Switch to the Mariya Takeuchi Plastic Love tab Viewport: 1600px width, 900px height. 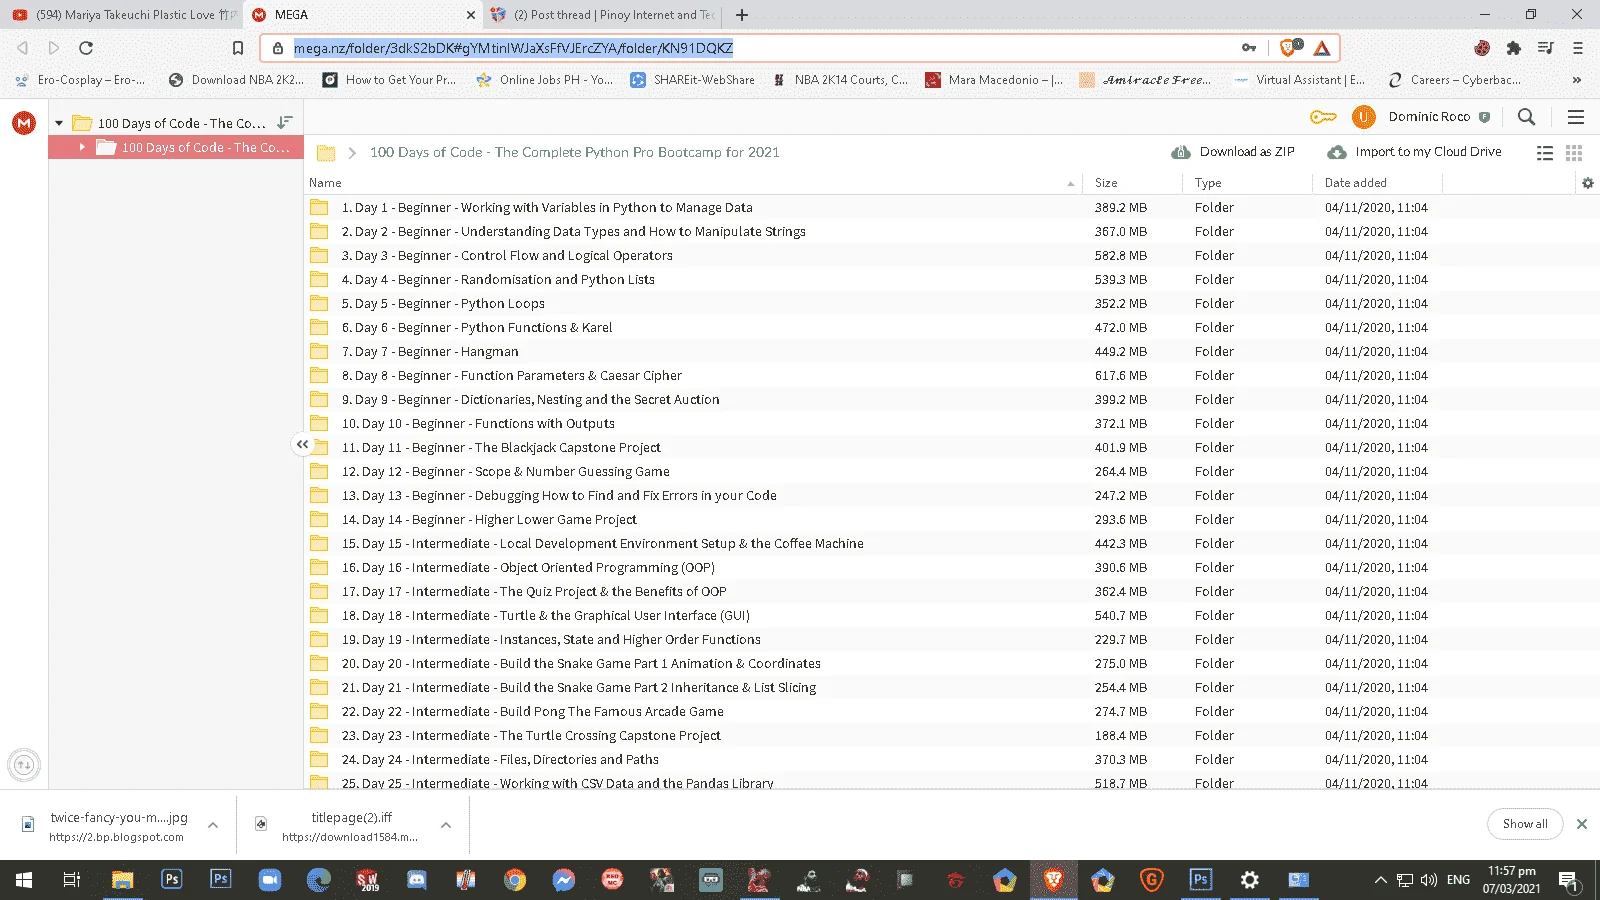coord(124,15)
